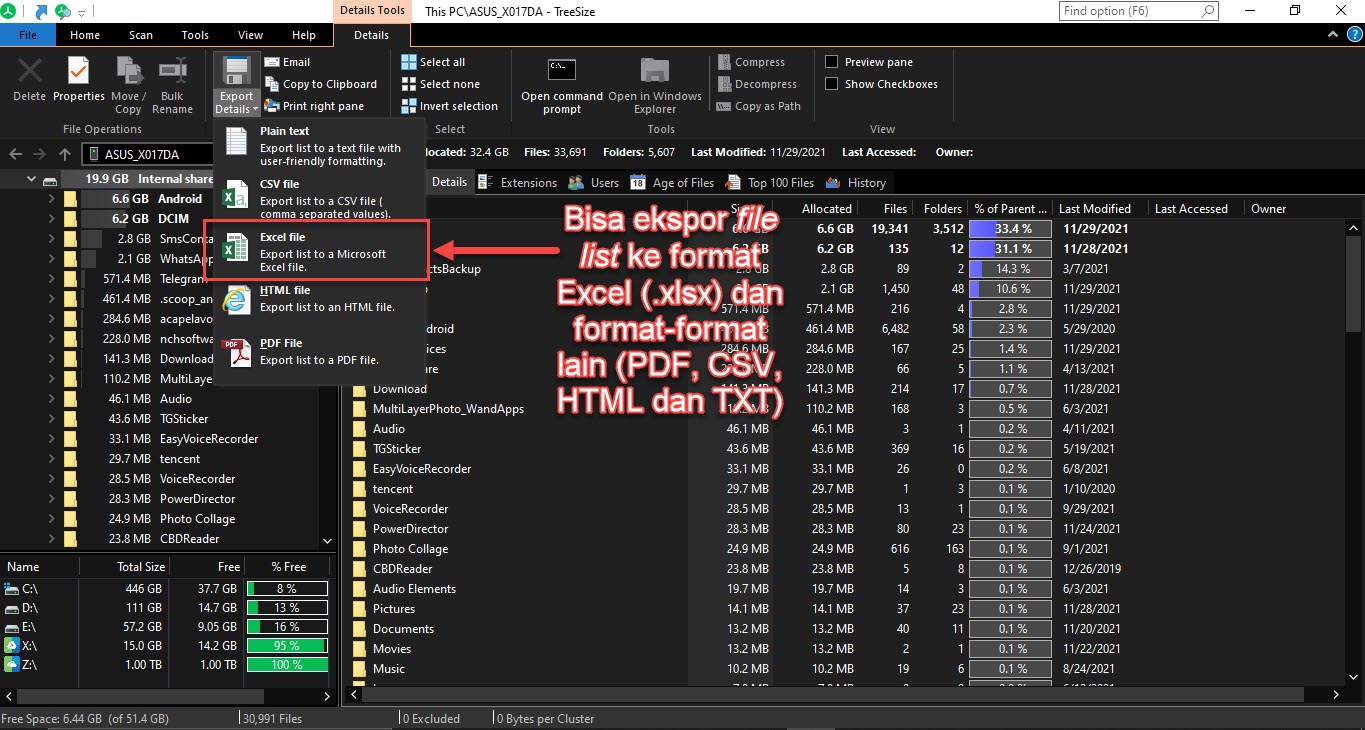1365x730 pixels.
Task: Expand the TGSticker folder in the tree
Action: 51,419
